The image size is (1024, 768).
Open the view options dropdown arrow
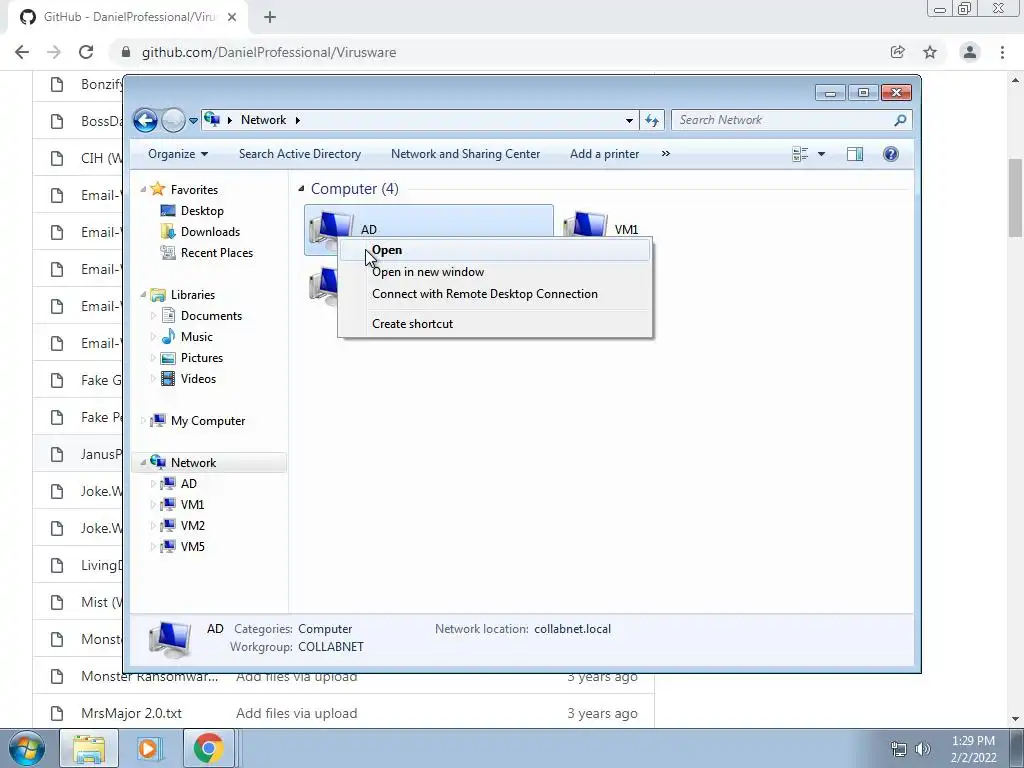tap(822, 154)
